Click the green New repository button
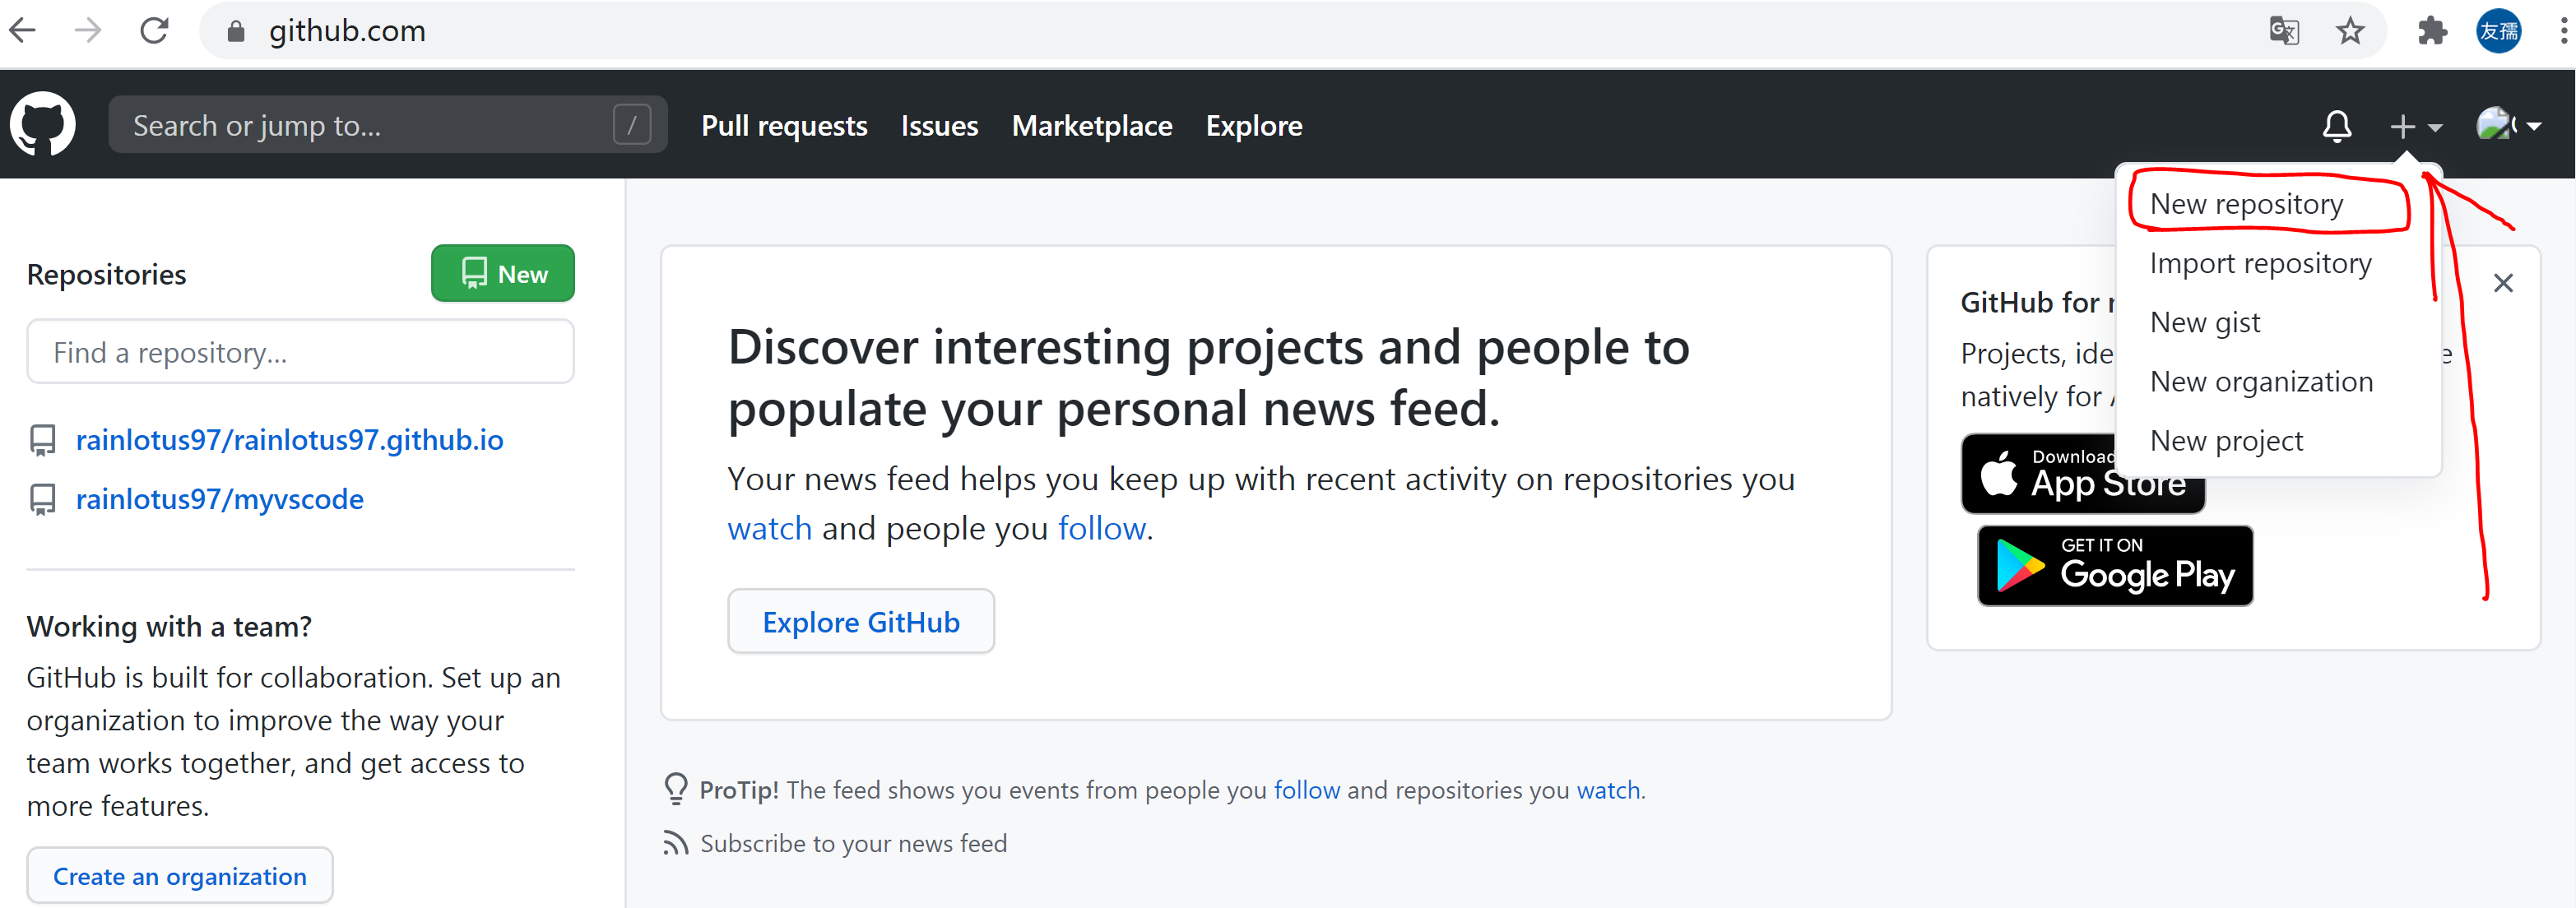Image resolution: width=2576 pixels, height=908 pixels. [502, 273]
